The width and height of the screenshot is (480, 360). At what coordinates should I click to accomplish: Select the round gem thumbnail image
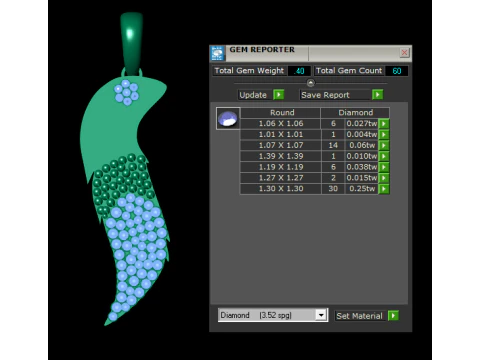228,119
